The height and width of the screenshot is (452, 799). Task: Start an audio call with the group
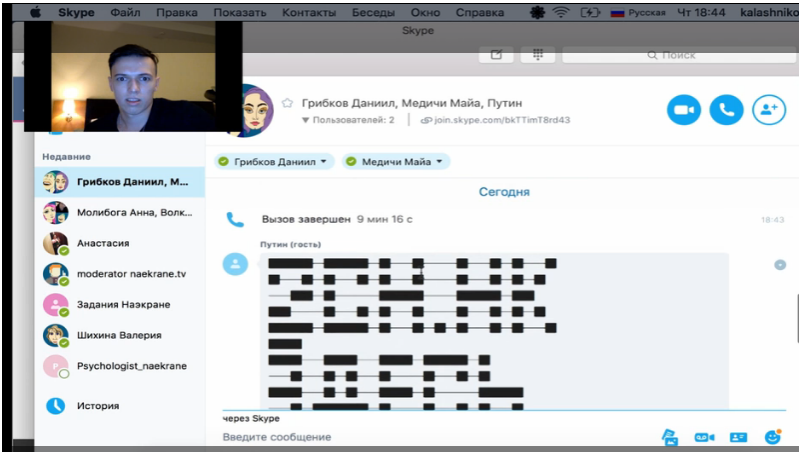726,110
